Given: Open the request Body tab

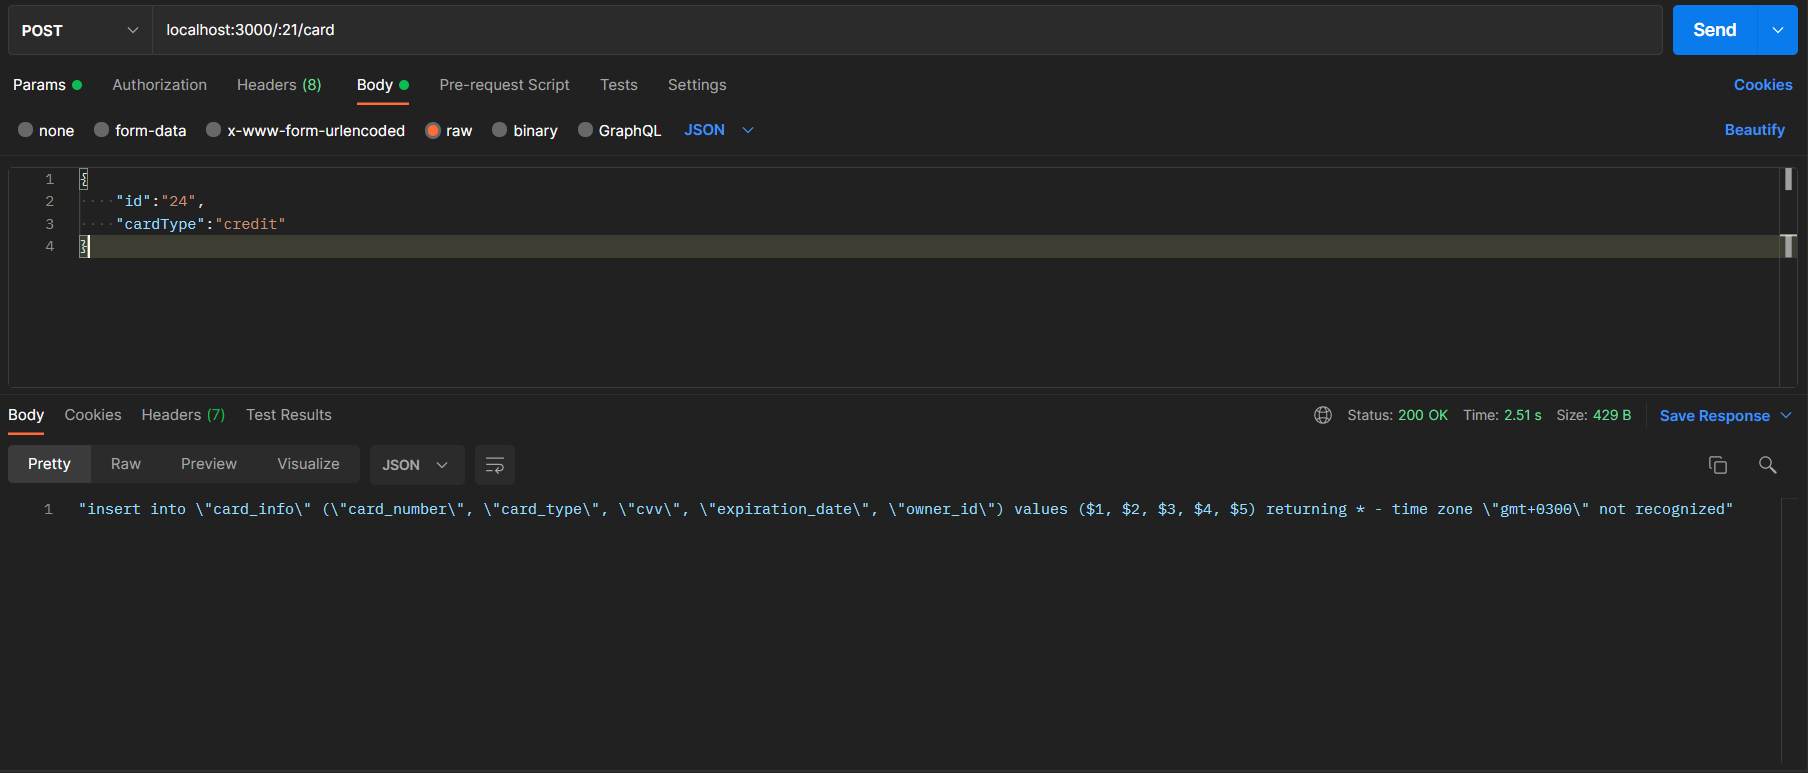Looking at the screenshot, I should tap(383, 85).
